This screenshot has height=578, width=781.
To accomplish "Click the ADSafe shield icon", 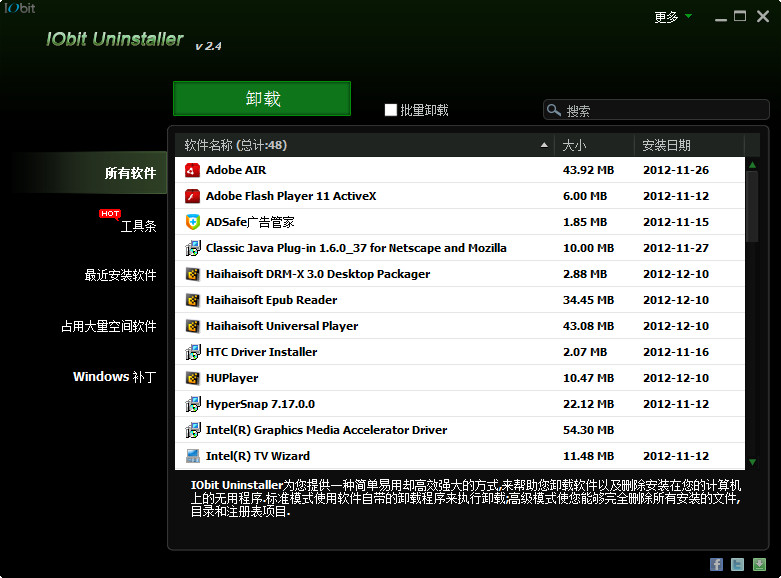I will point(192,222).
